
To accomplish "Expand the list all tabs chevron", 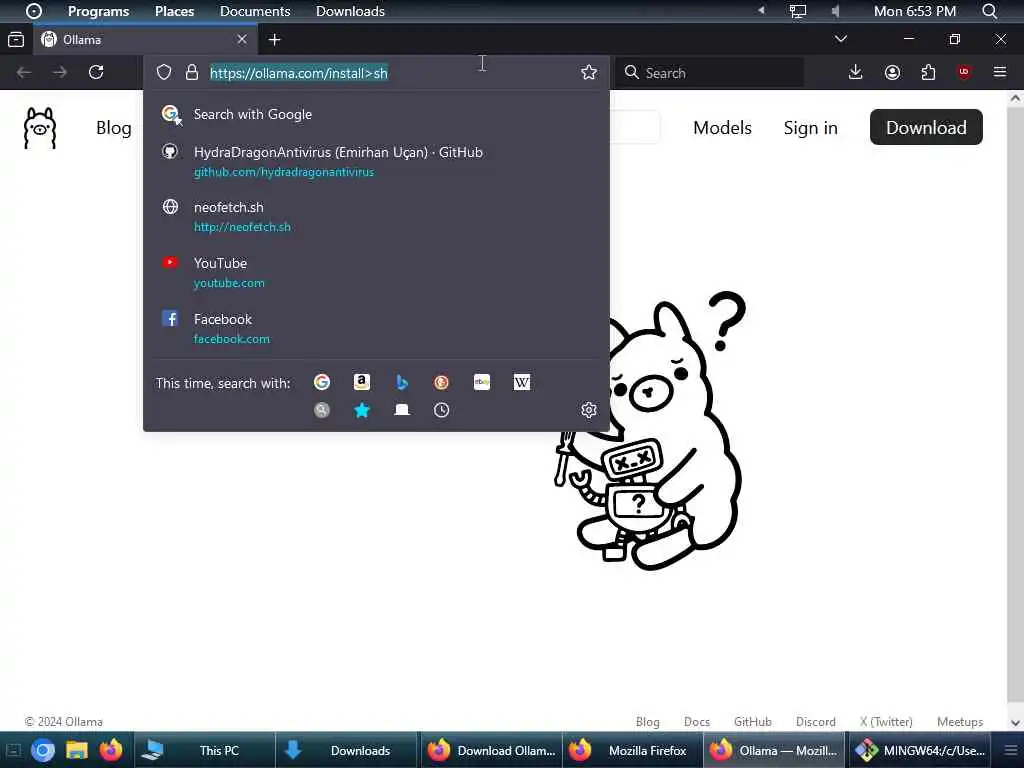I will [840, 39].
